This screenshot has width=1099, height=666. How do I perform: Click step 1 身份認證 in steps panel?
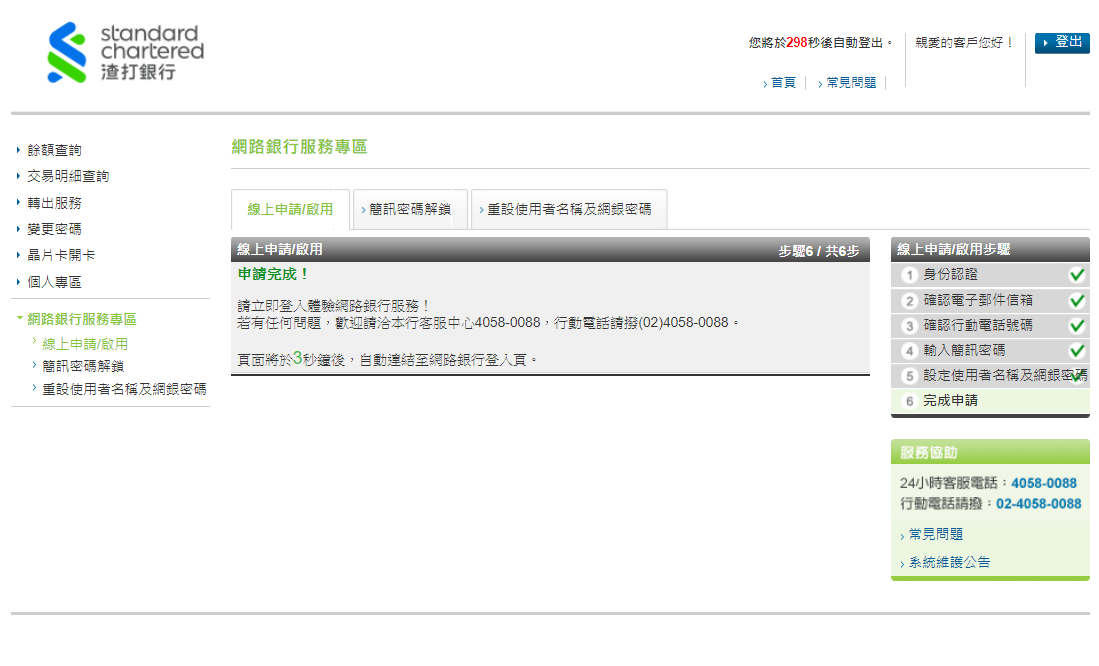(990, 275)
